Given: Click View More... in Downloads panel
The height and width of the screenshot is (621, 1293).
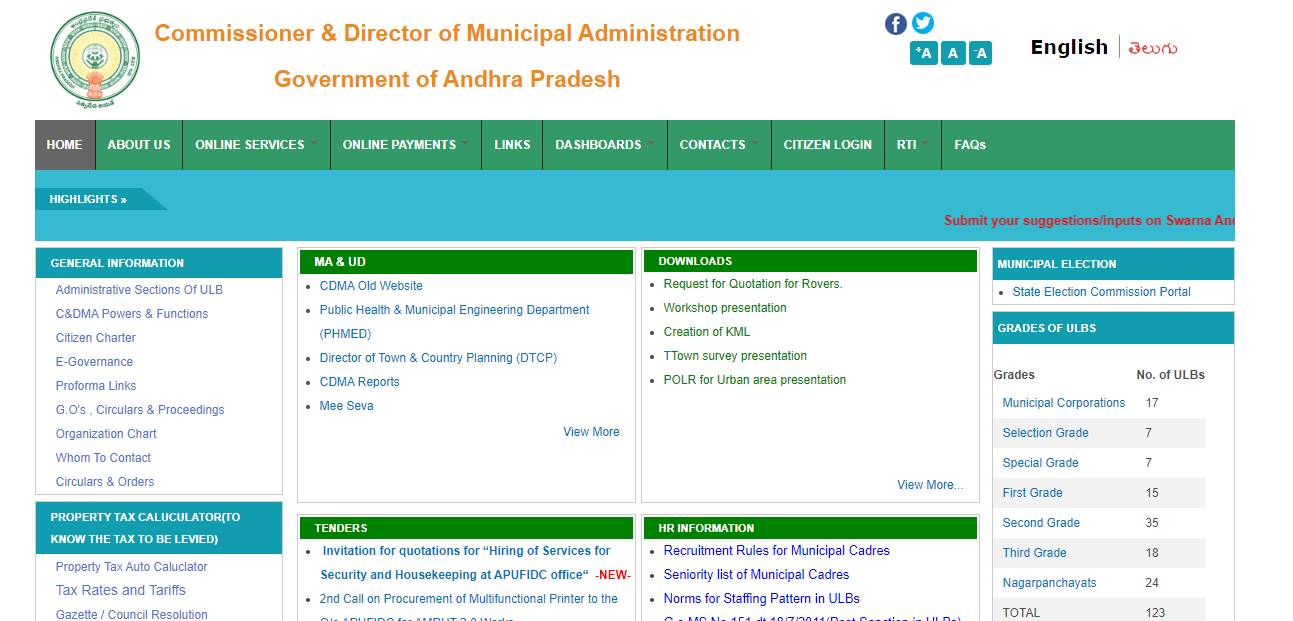Looking at the screenshot, I should click(x=930, y=485).
